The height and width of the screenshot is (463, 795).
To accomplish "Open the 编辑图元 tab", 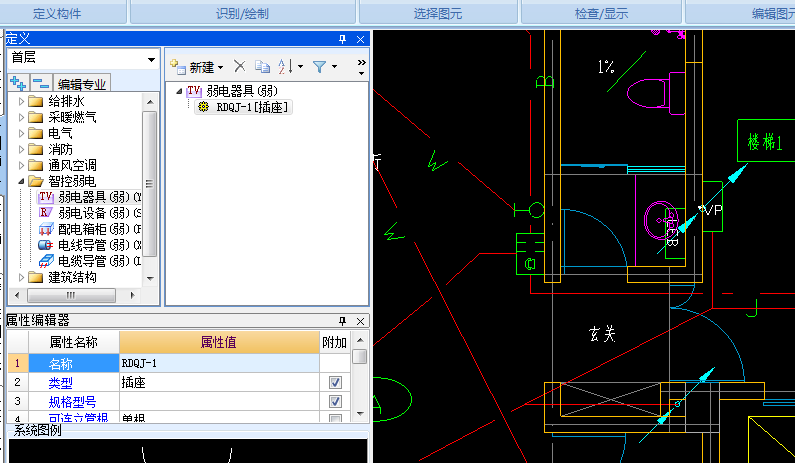I will pos(740,13).
